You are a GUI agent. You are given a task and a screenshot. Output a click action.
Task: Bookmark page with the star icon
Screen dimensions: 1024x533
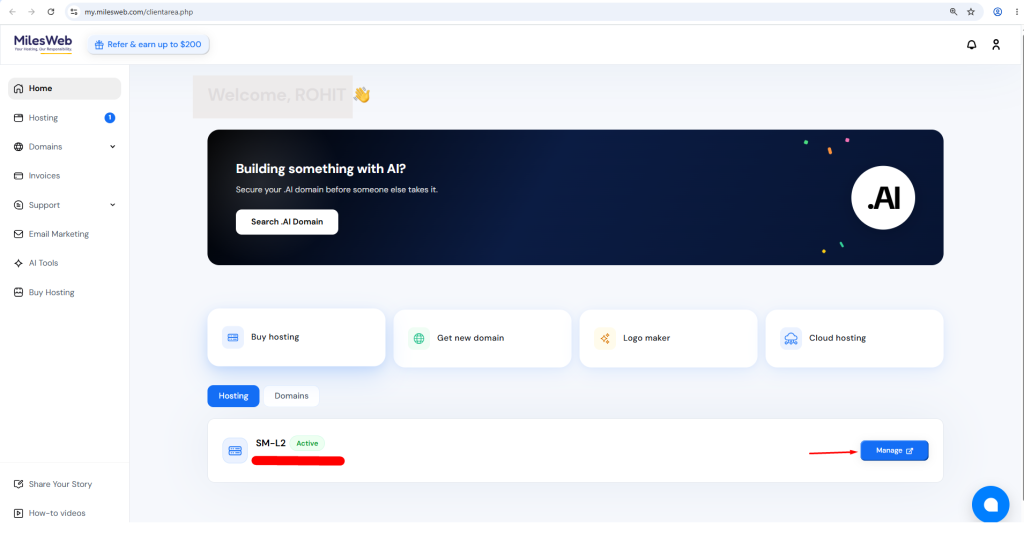tap(971, 12)
